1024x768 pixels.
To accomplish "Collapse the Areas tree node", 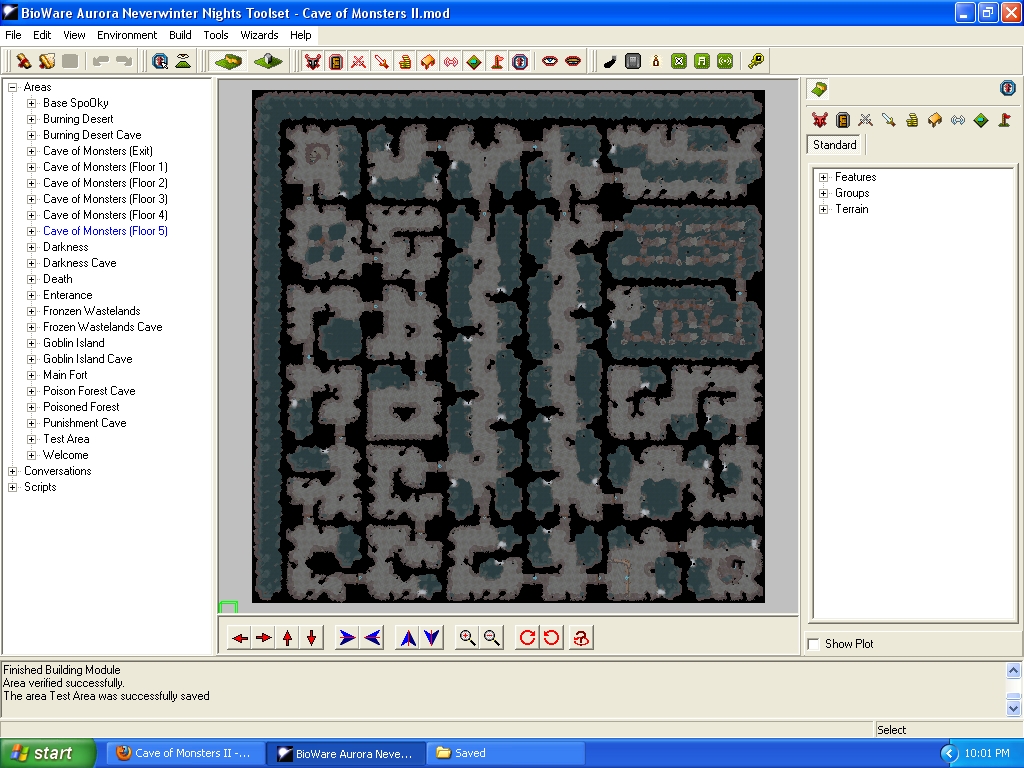I will tap(13, 87).
